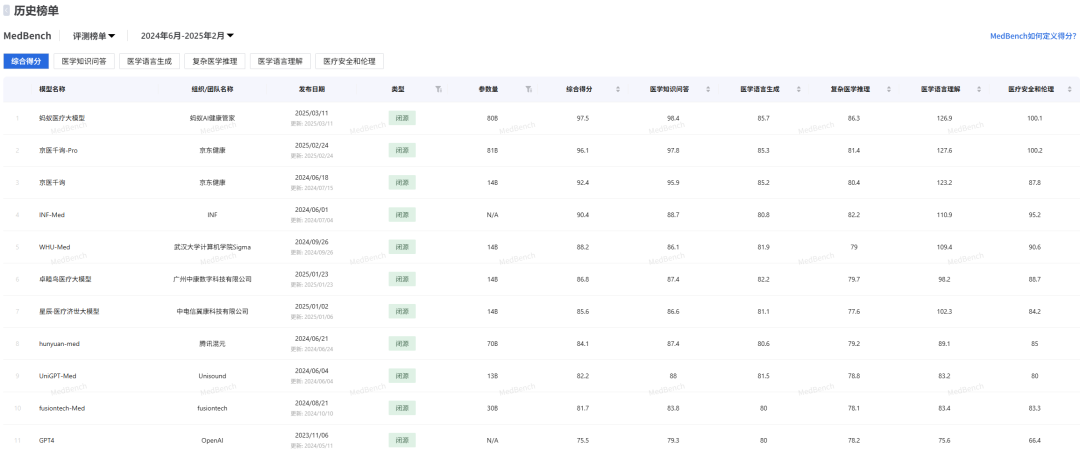Sort by the 综合得分 column sort arrows
Image resolution: width=1080 pixels, height=452 pixels.
(618, 89)
